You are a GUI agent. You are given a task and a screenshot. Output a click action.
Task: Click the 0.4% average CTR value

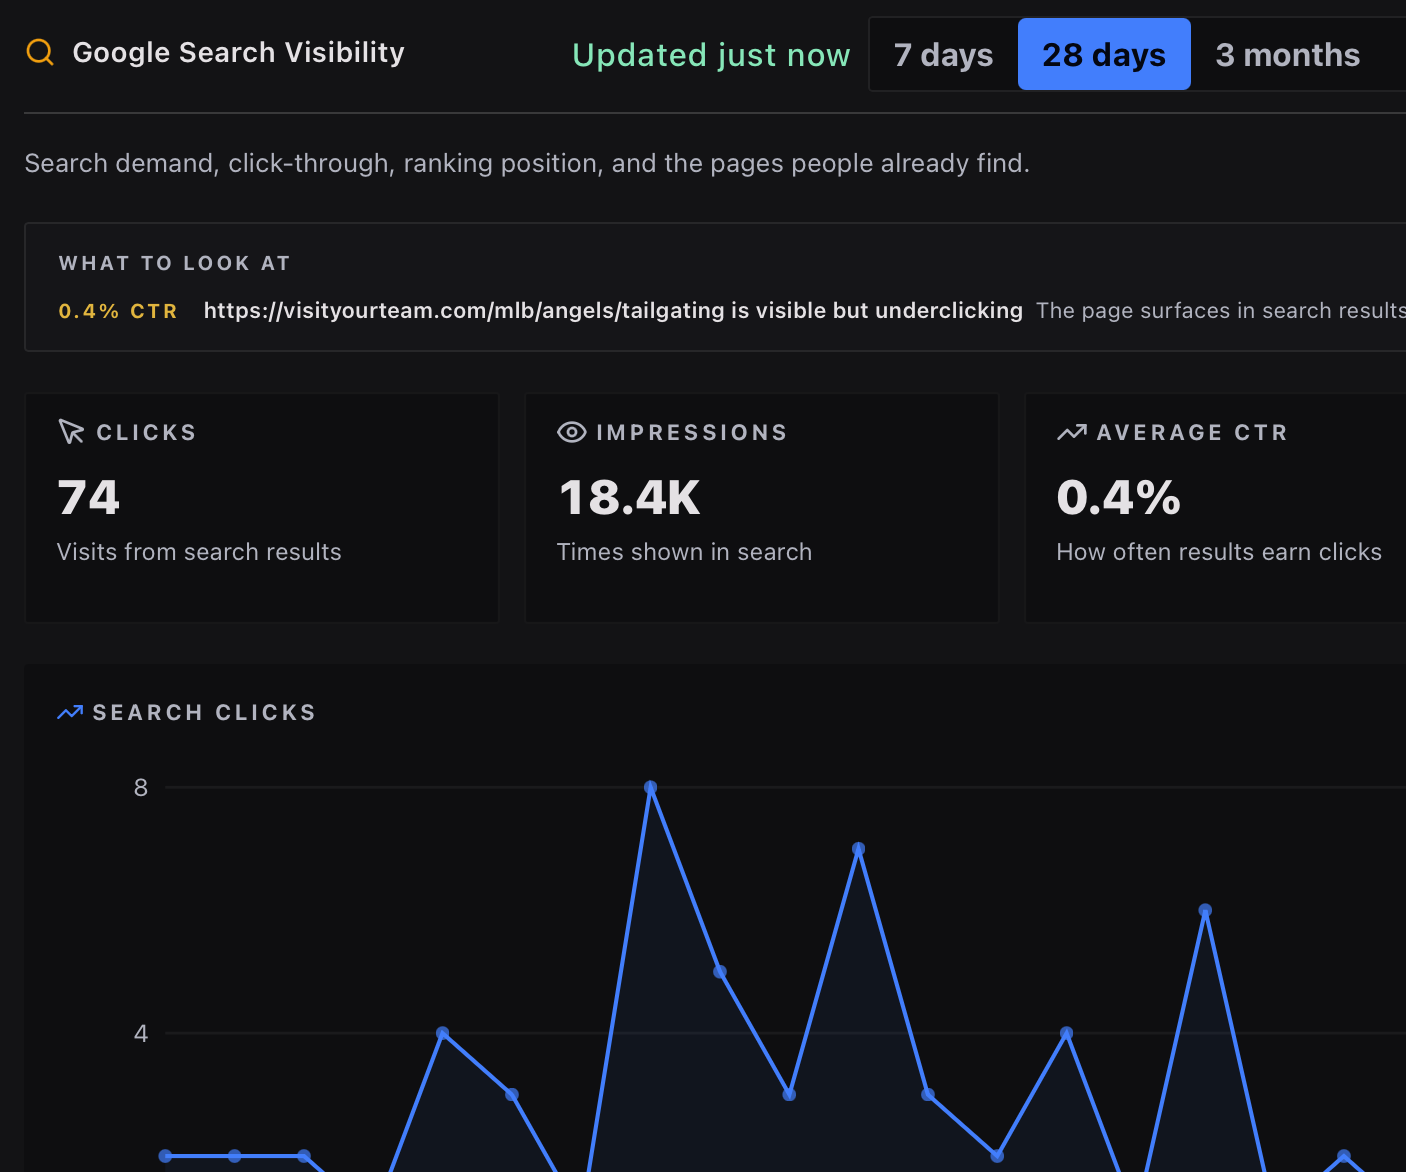click(x=1119, y=497)
